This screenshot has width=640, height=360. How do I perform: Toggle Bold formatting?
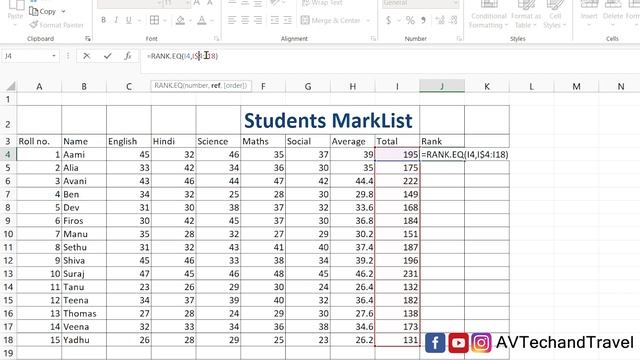pos(103,20)
